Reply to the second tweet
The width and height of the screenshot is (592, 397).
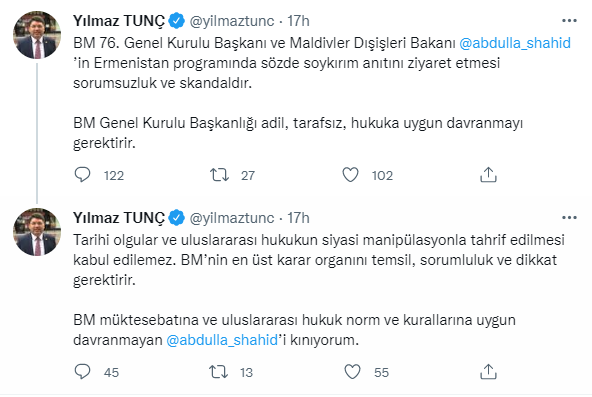coord(82,372)
